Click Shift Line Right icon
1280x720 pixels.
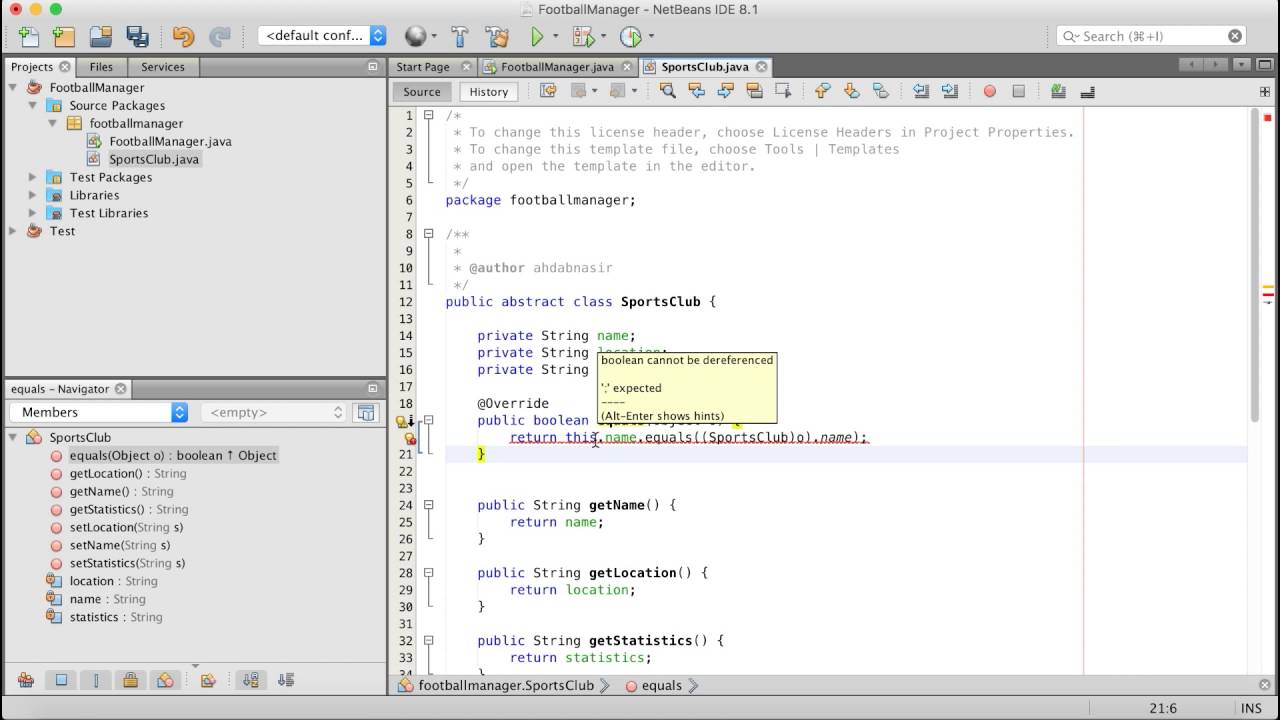pyautogui.click(x=950, y=91)
